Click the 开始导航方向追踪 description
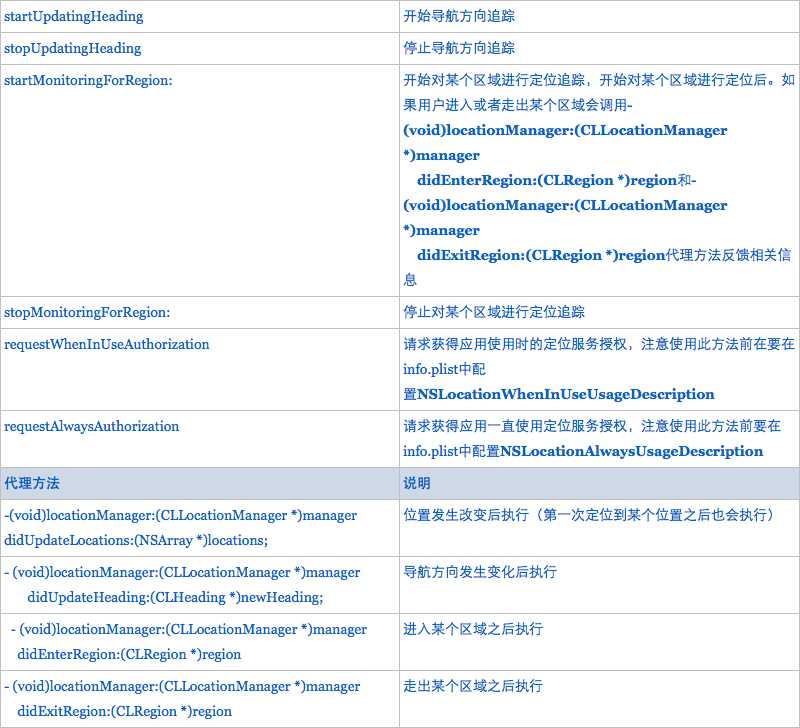 pos(459,16)
